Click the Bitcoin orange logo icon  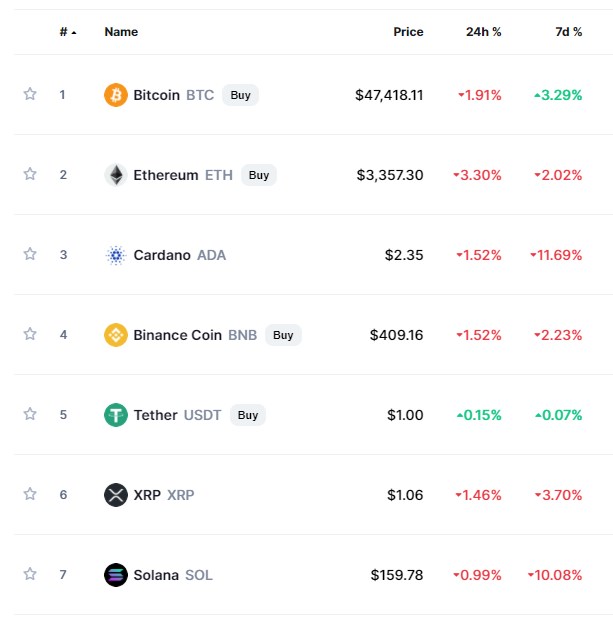pyautogui.click(x=116, y=95)
